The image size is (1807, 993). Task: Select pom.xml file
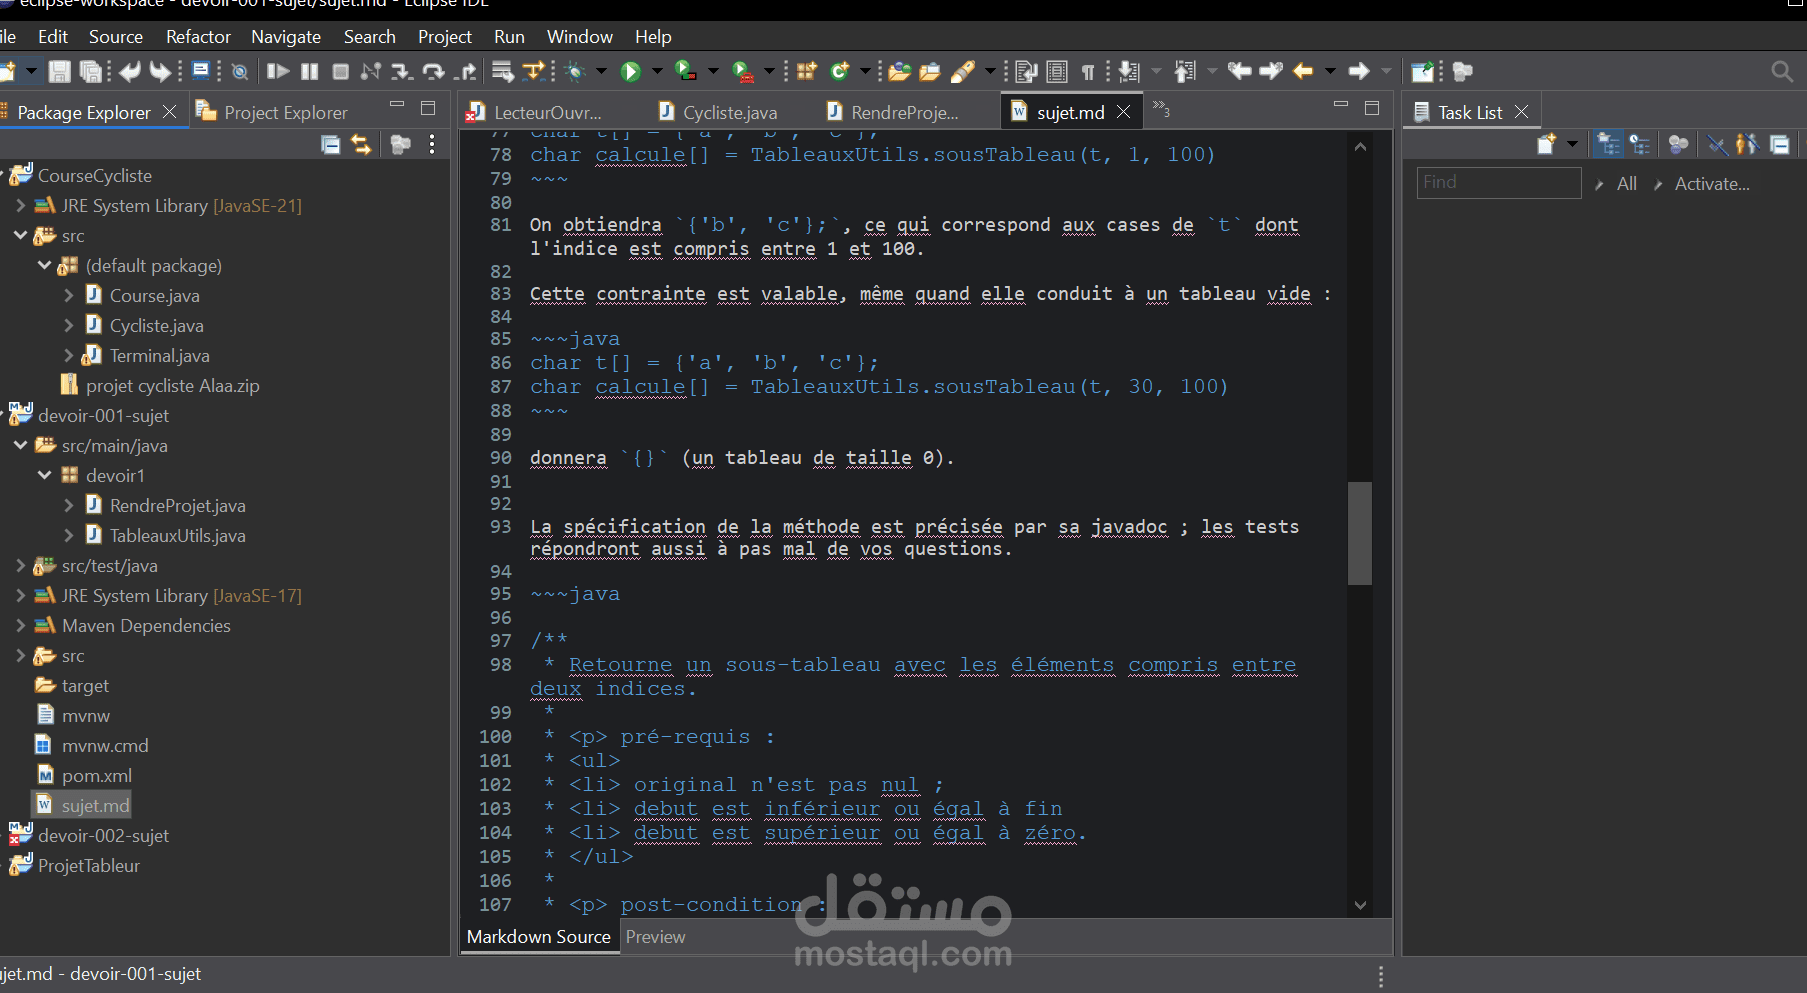click(x=96, y=776)
